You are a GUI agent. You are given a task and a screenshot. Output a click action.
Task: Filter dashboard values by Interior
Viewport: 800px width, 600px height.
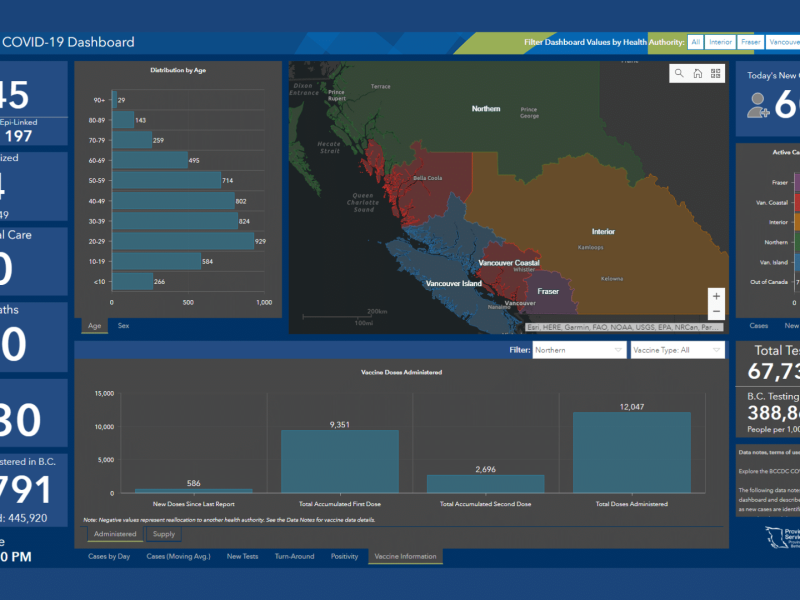pos(720,42)
